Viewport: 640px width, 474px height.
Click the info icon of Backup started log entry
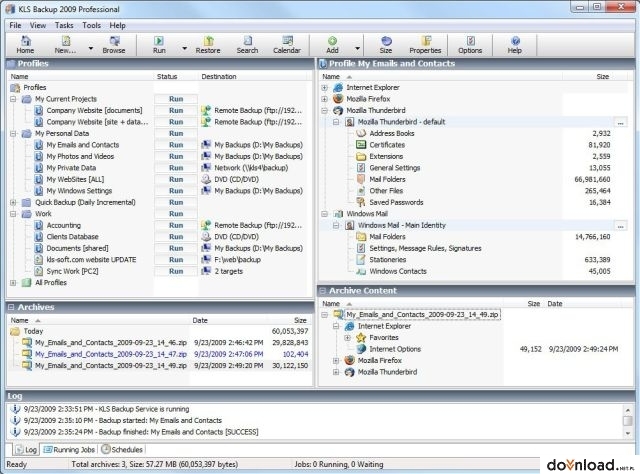pyautogui.click(x=16, y=421)
